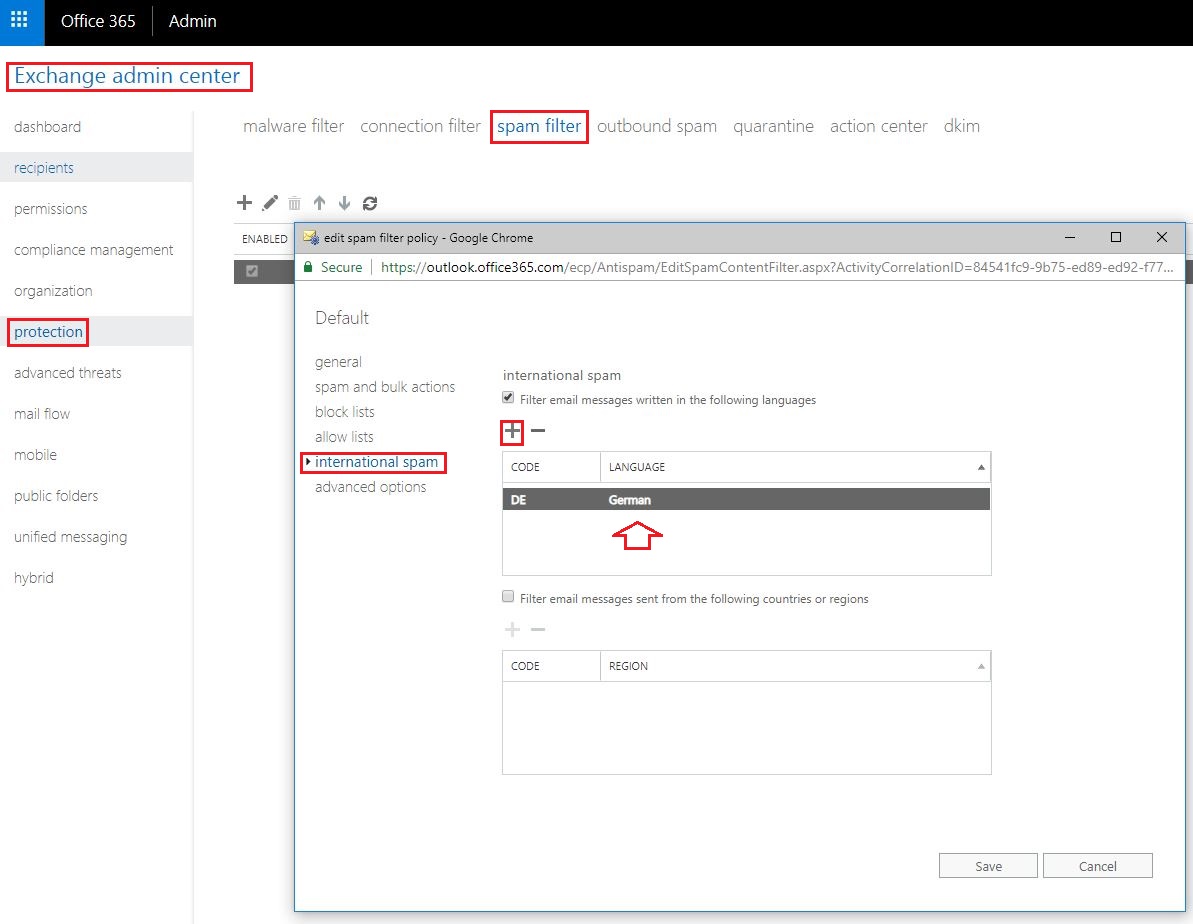1193x924 pixels.
Task: Minimize the edit spam filter policy window
Action: pos(1070,237)
